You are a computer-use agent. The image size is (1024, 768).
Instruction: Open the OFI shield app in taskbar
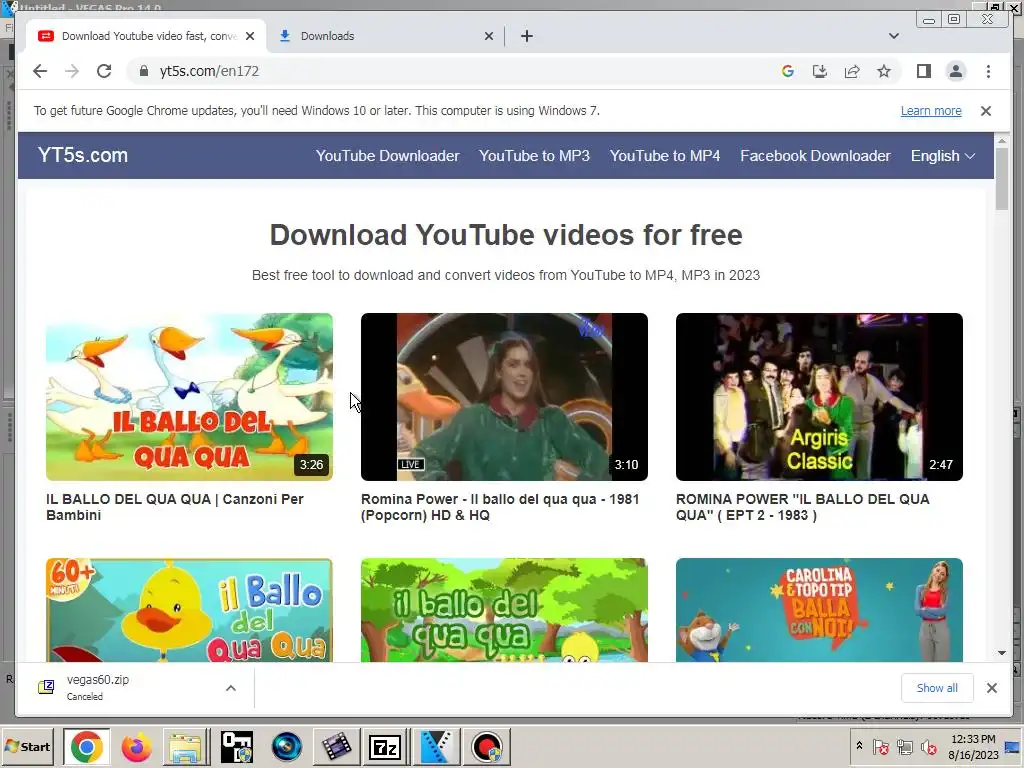236,747
